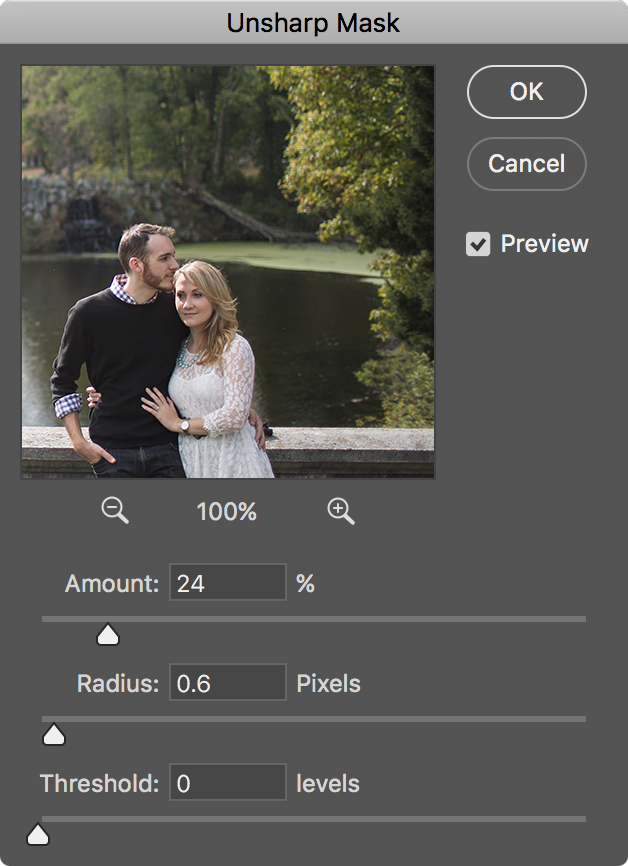This screenshot has width=628, height=866.
Task: Confirm sharpening with the OK button
Action: pos(527,92)
